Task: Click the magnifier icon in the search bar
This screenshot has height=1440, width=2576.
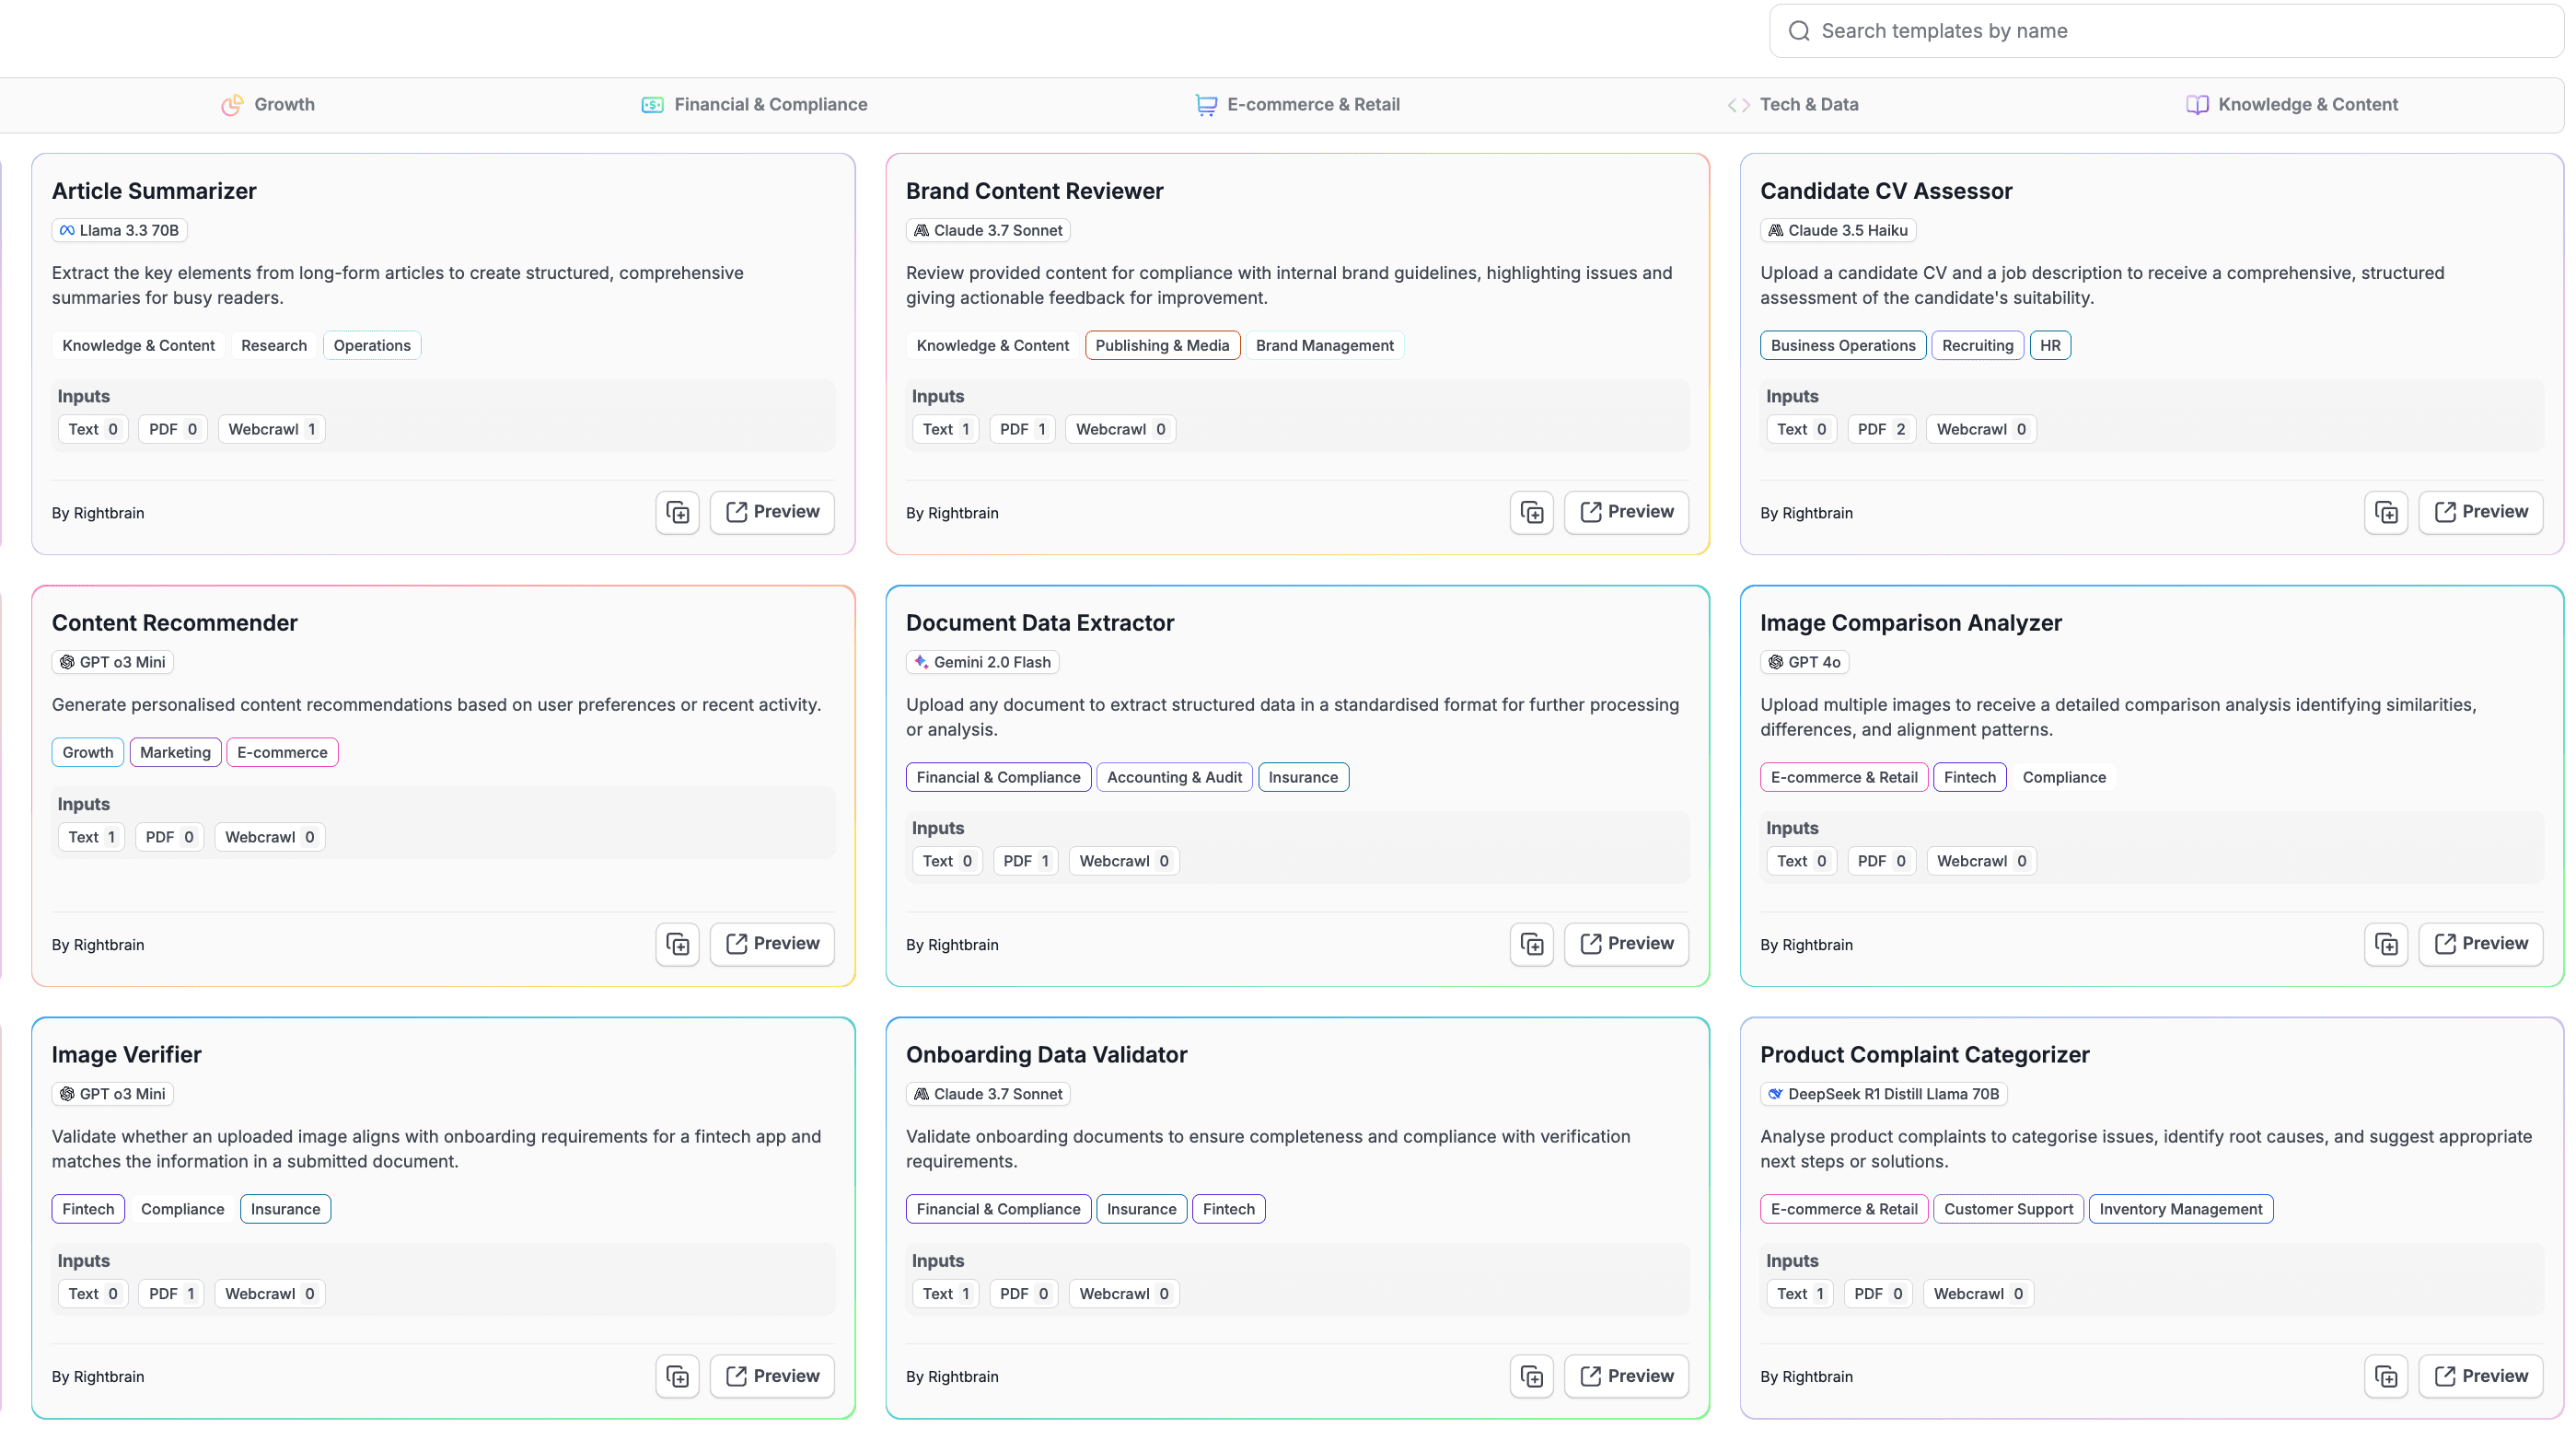Action: click(1799, 31)
